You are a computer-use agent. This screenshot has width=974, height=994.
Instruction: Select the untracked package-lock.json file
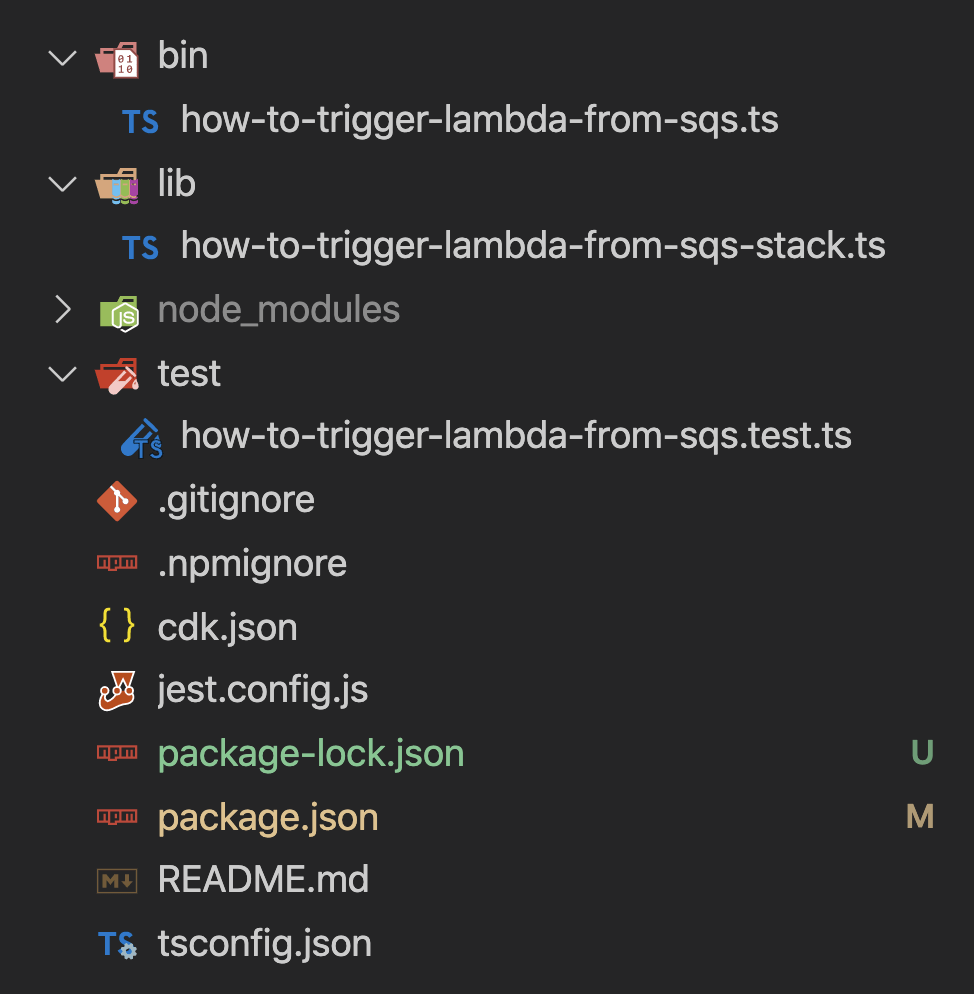coord(310,753)
